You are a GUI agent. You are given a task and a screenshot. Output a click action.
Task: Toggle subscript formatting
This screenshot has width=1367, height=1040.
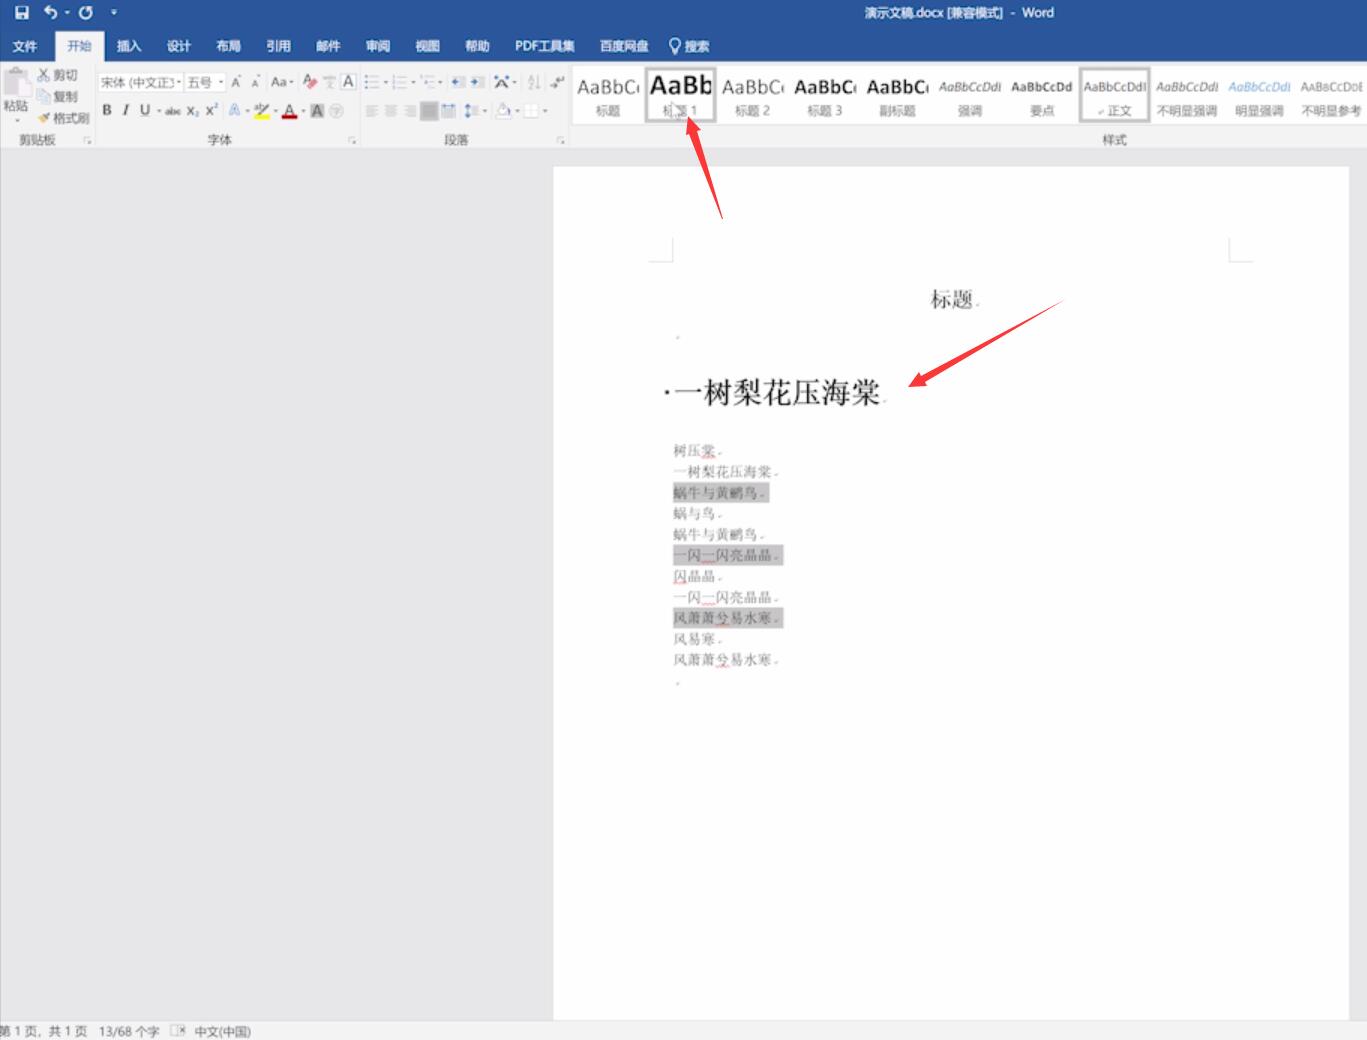tap(193, 111)
